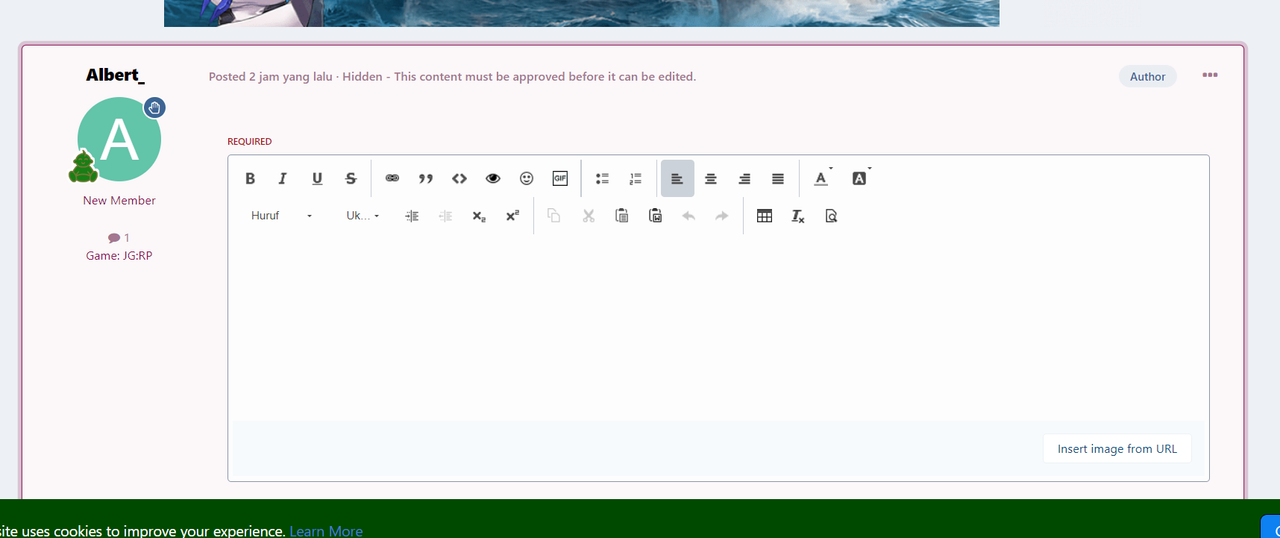
Task: Click inside the editor text area
Action: coord(718,328)
